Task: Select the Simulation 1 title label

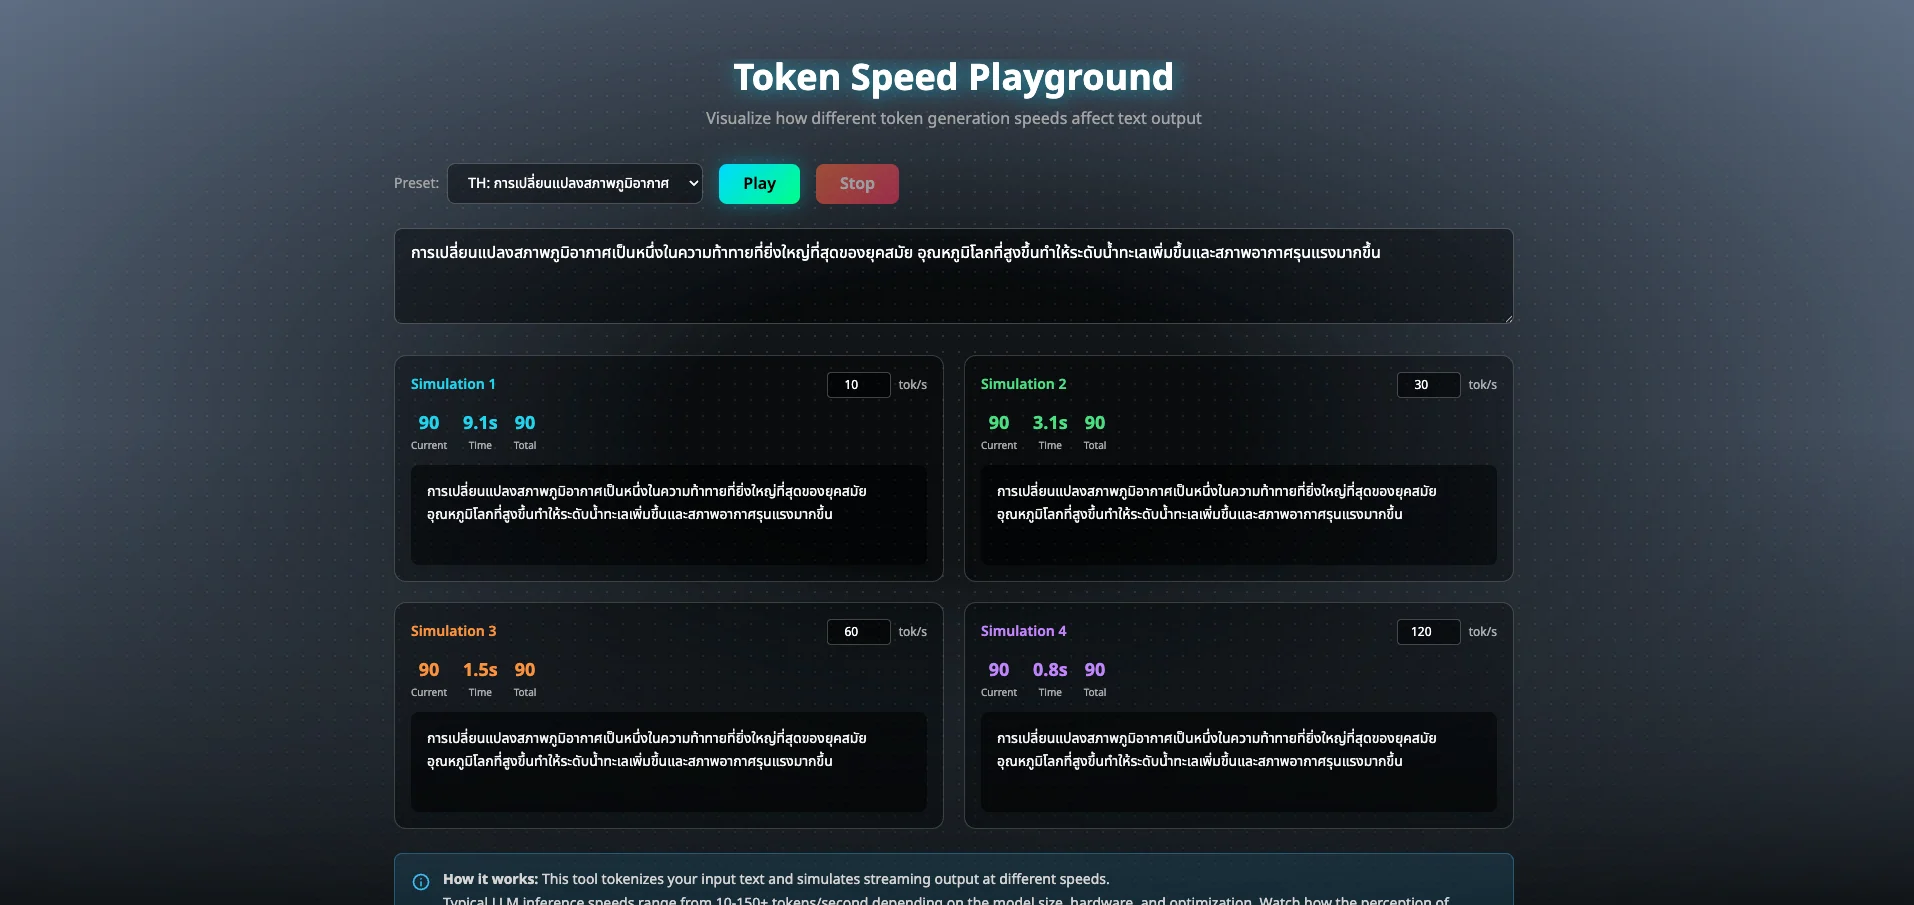Action: click(453, 384)
